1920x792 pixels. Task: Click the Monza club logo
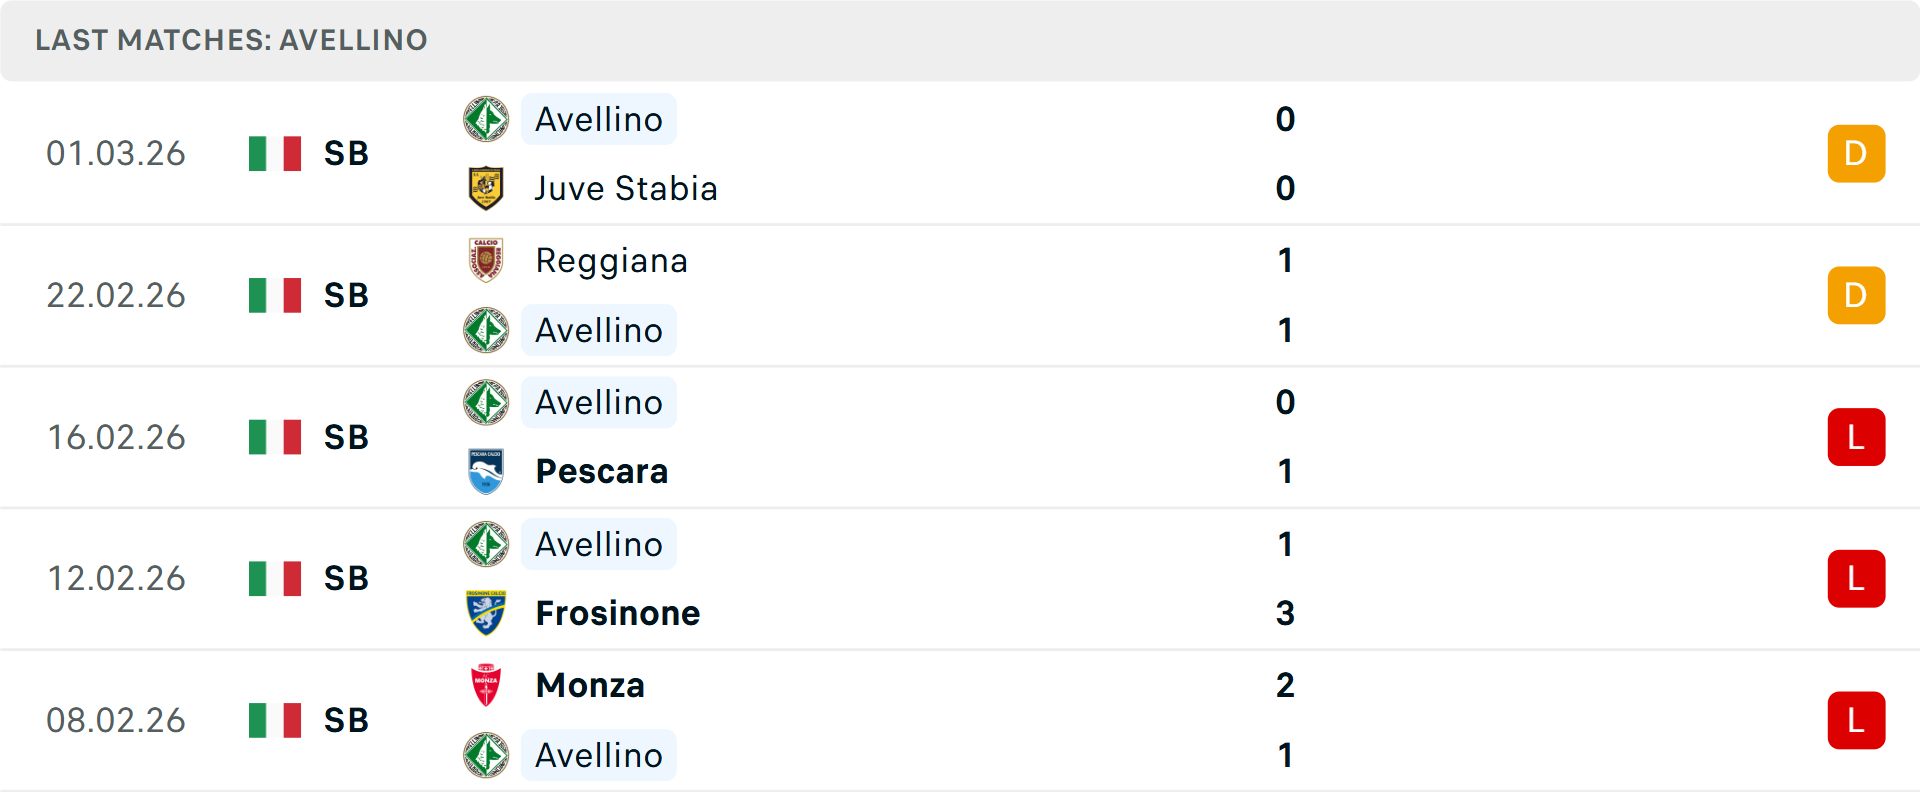[486, 685]
